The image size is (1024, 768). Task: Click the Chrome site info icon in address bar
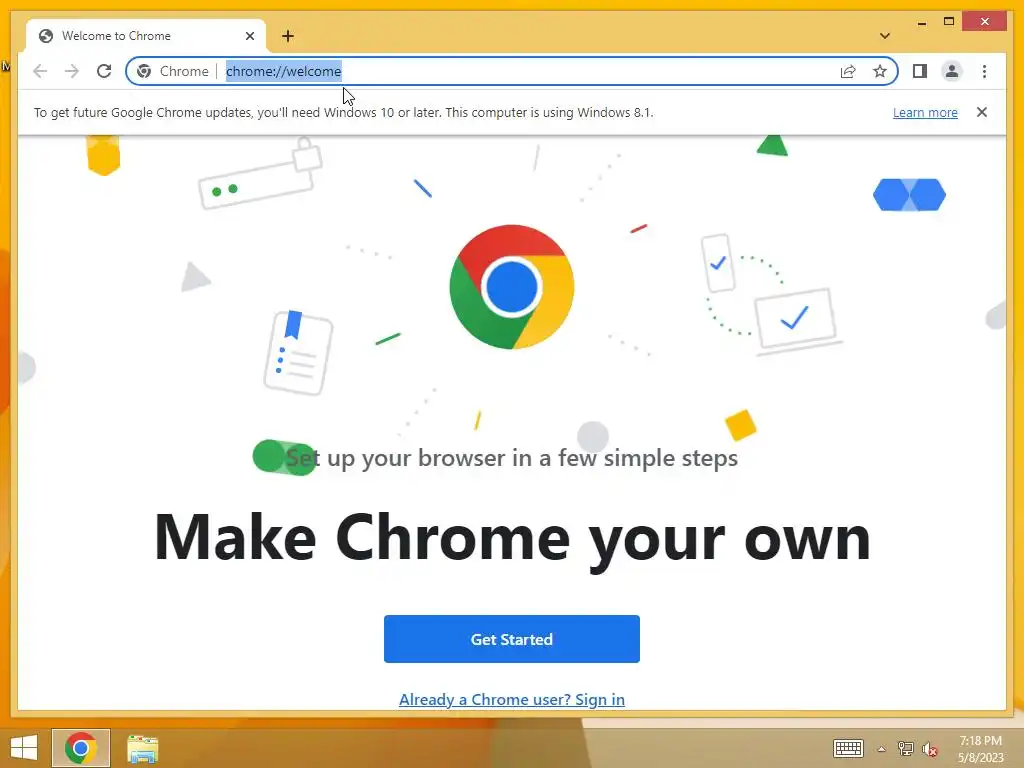144,71
